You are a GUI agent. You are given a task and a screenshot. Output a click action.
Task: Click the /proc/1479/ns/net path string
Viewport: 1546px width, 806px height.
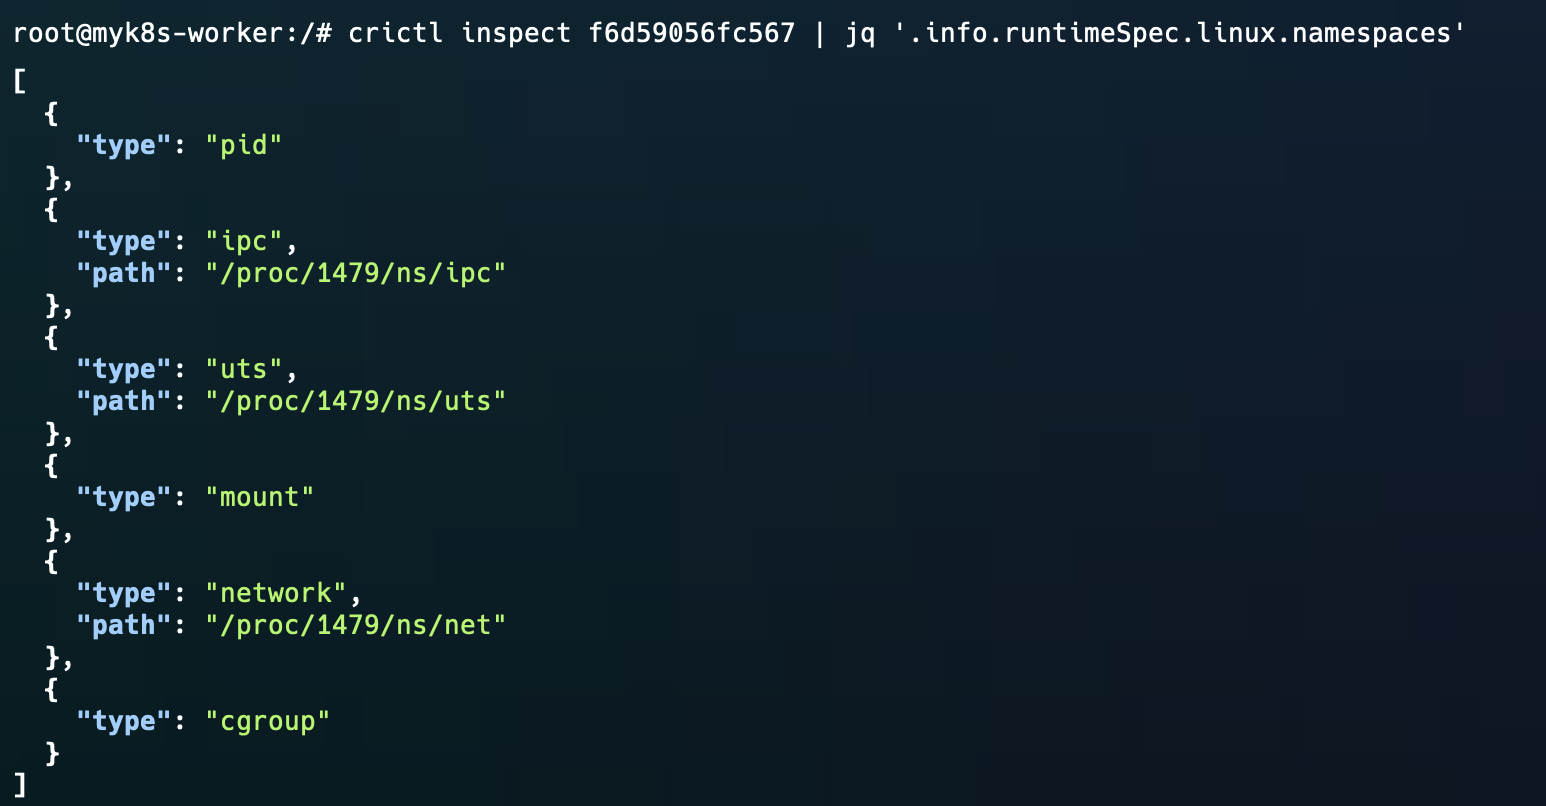356,625
